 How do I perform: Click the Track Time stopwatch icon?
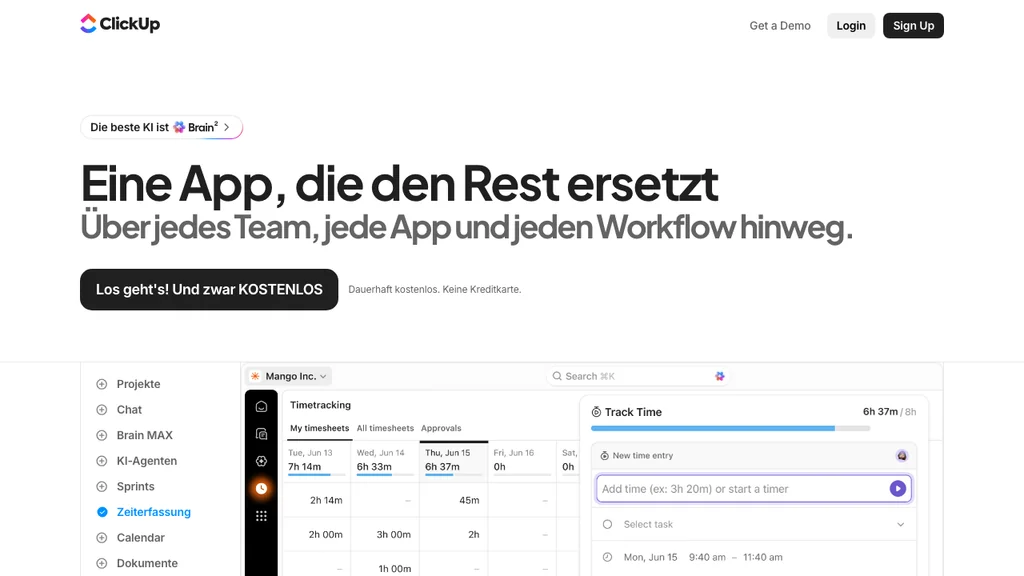pyautogui.click(x=596, y=412)
